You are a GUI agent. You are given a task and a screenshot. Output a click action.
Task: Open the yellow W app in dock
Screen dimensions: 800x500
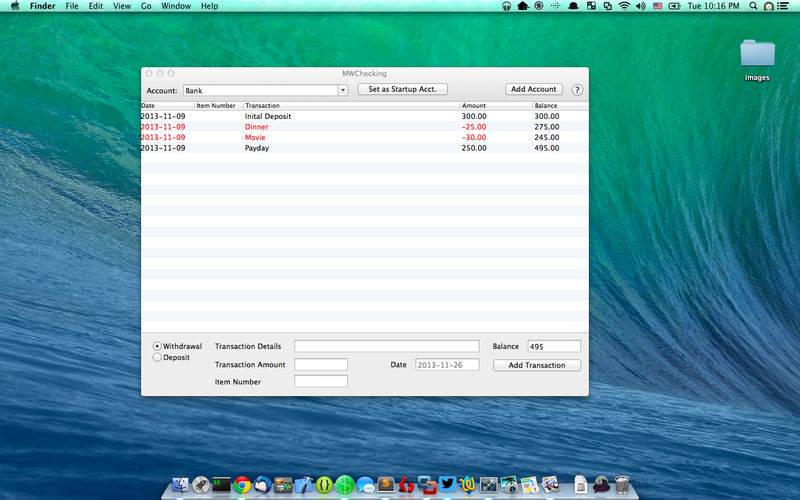pyautogui.click(x=468, y=485)
